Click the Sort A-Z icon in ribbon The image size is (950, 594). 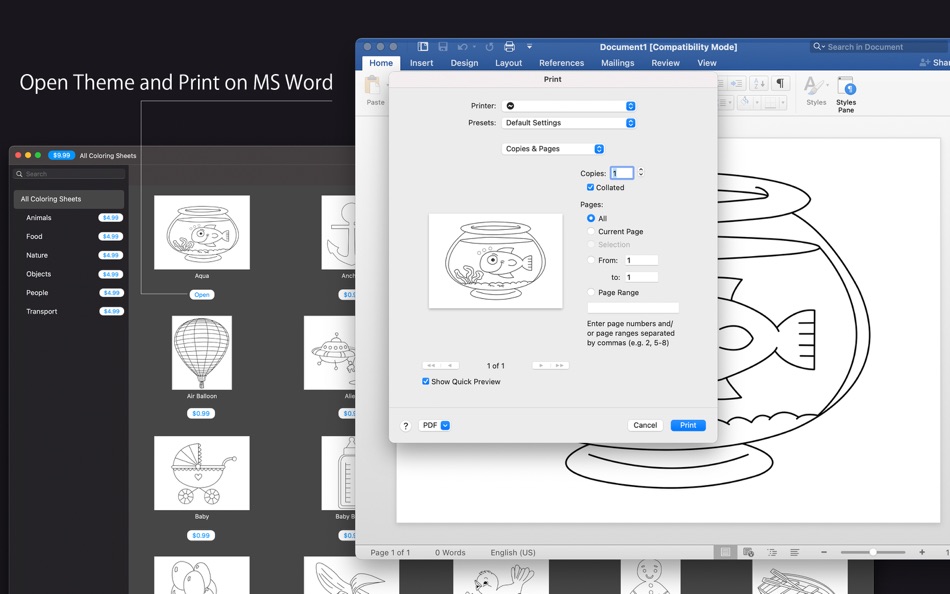click(758, 83)
